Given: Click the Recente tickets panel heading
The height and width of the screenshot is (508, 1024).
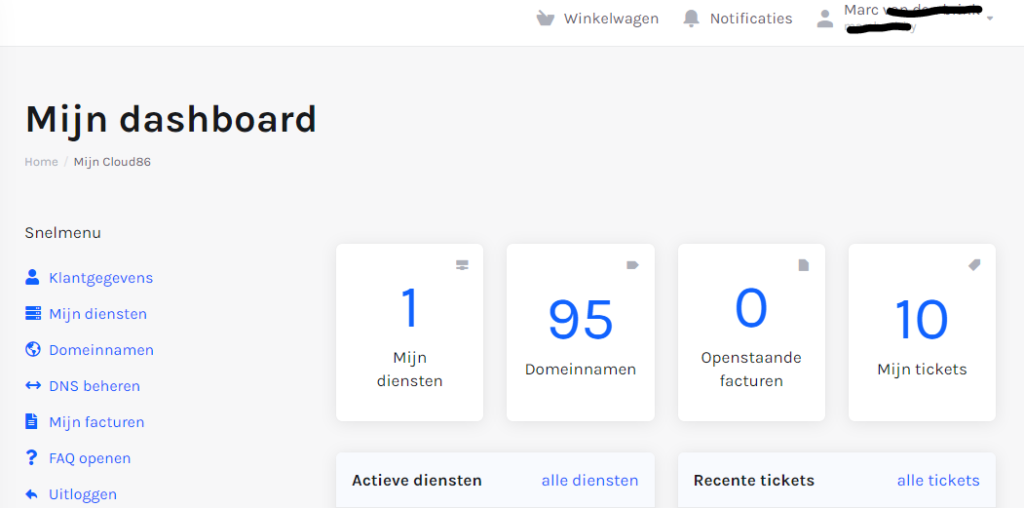Looking at the screenshot, I should [x=754, y=481].
